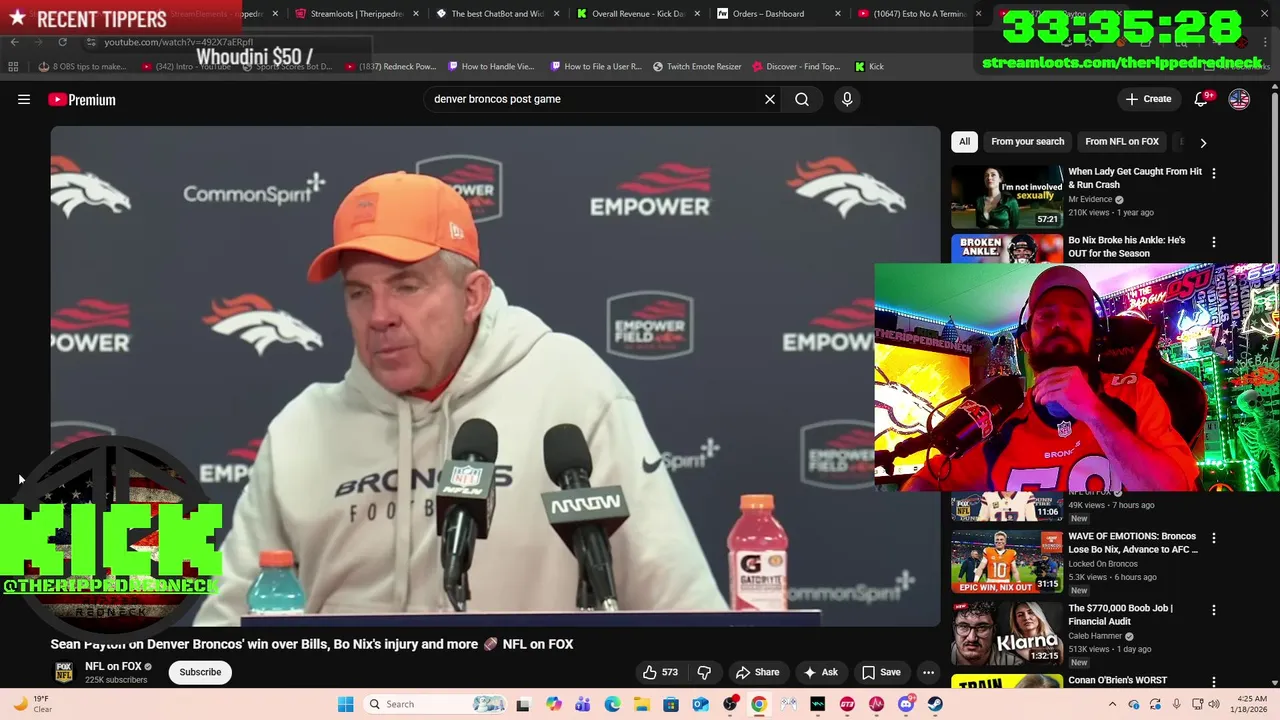Open 'WAVE OF EMOTIONS' Broncos thumbnail
The width and height of the screenshot is (1280, 720).
tap(1007, 562)
